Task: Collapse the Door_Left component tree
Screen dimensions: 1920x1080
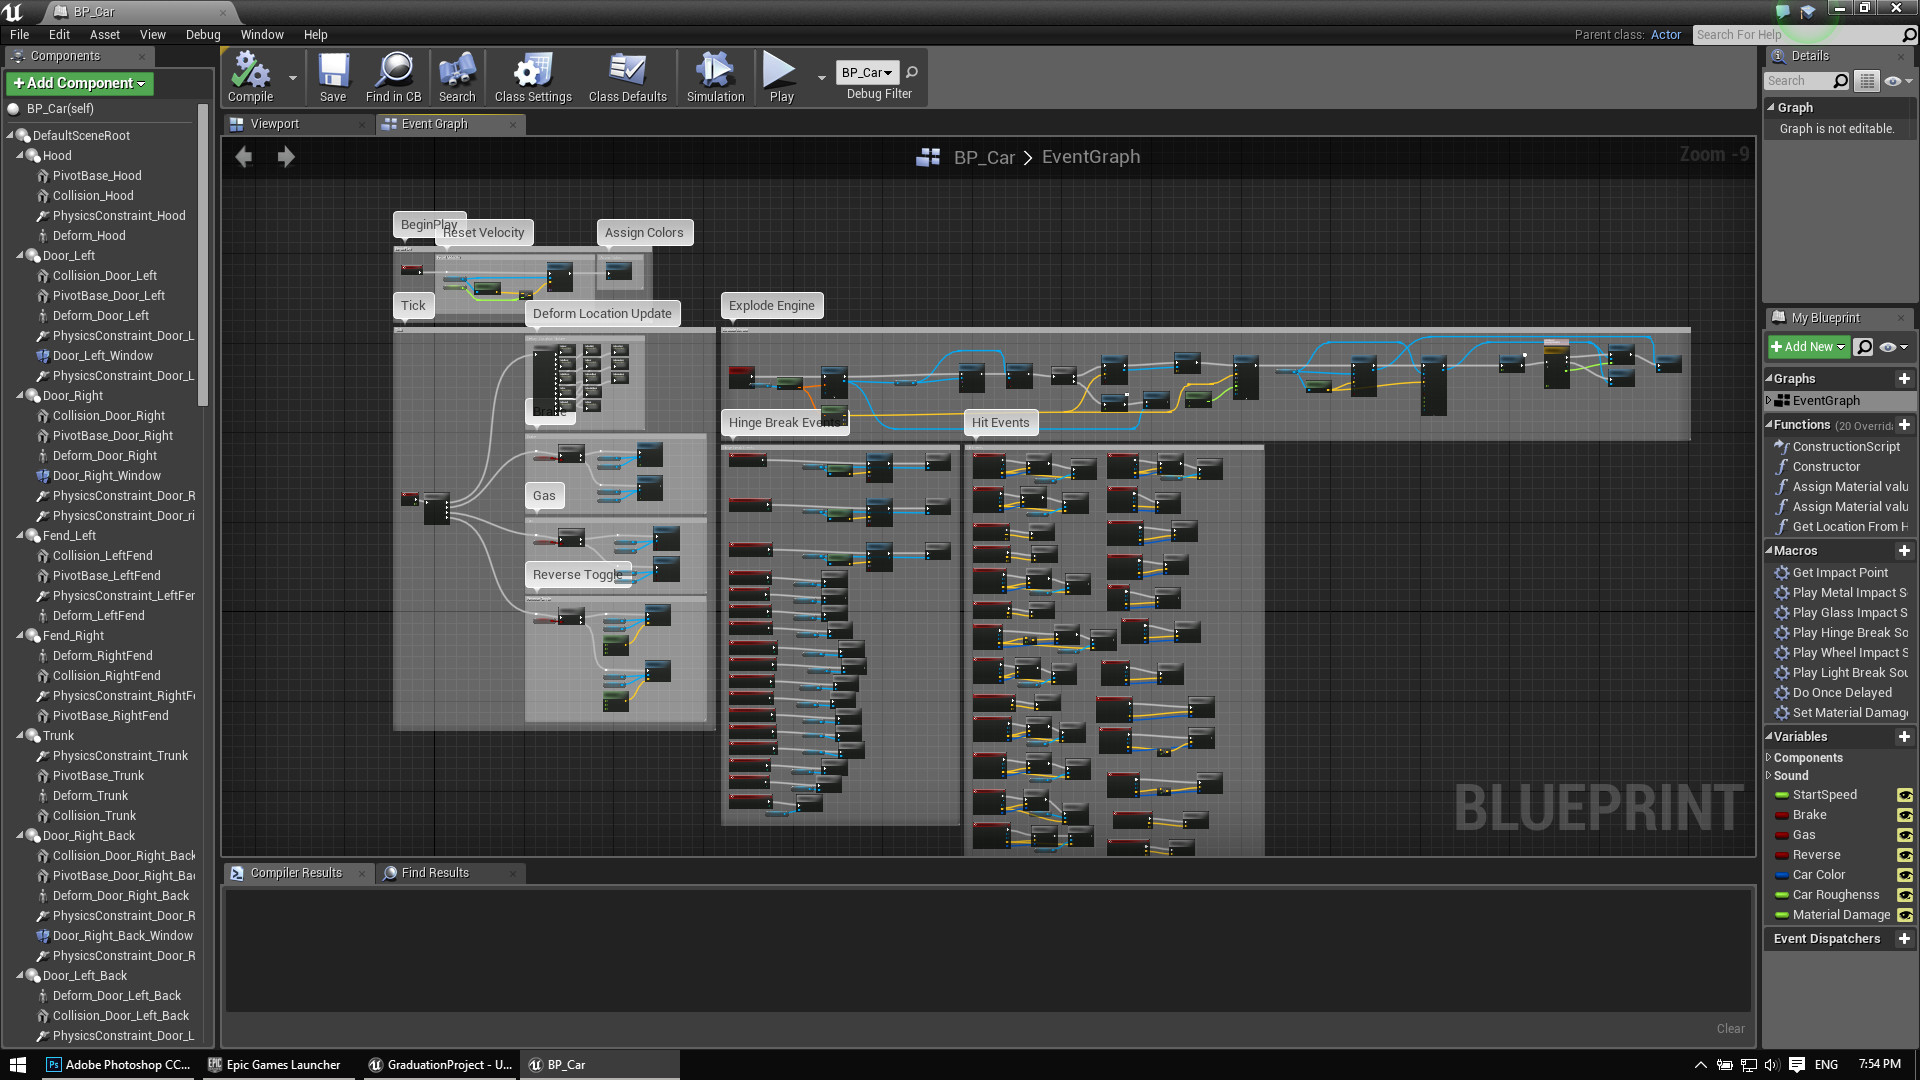Action: coord(20,255)
